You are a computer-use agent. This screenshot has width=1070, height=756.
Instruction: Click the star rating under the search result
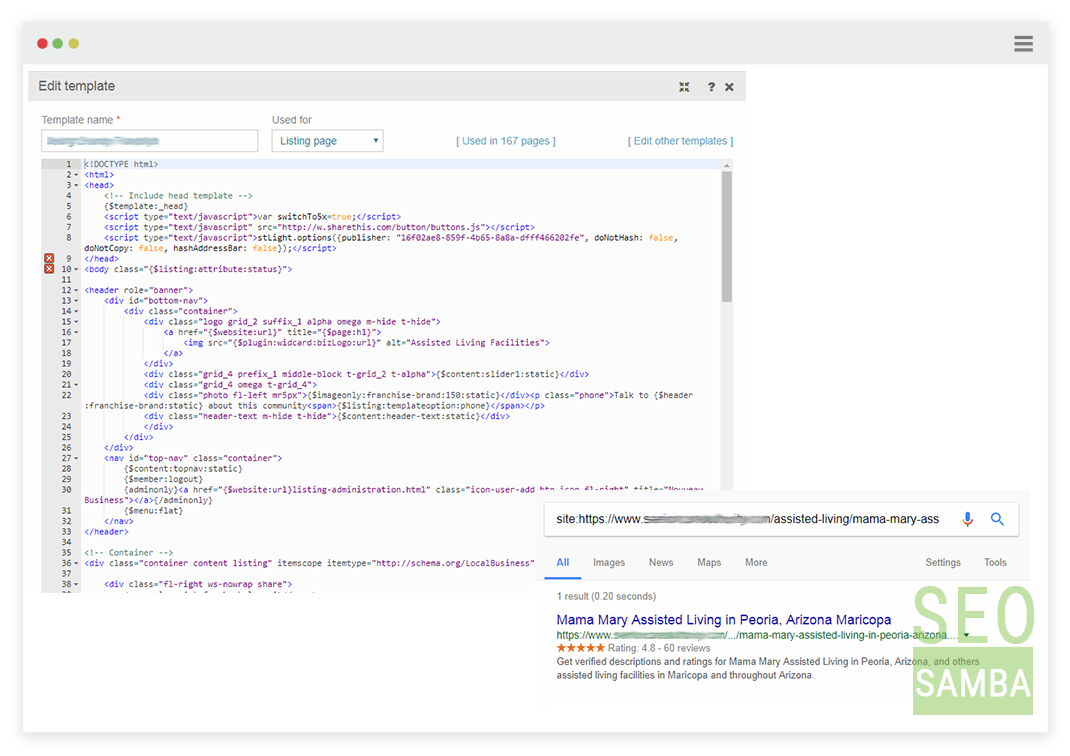582,647
